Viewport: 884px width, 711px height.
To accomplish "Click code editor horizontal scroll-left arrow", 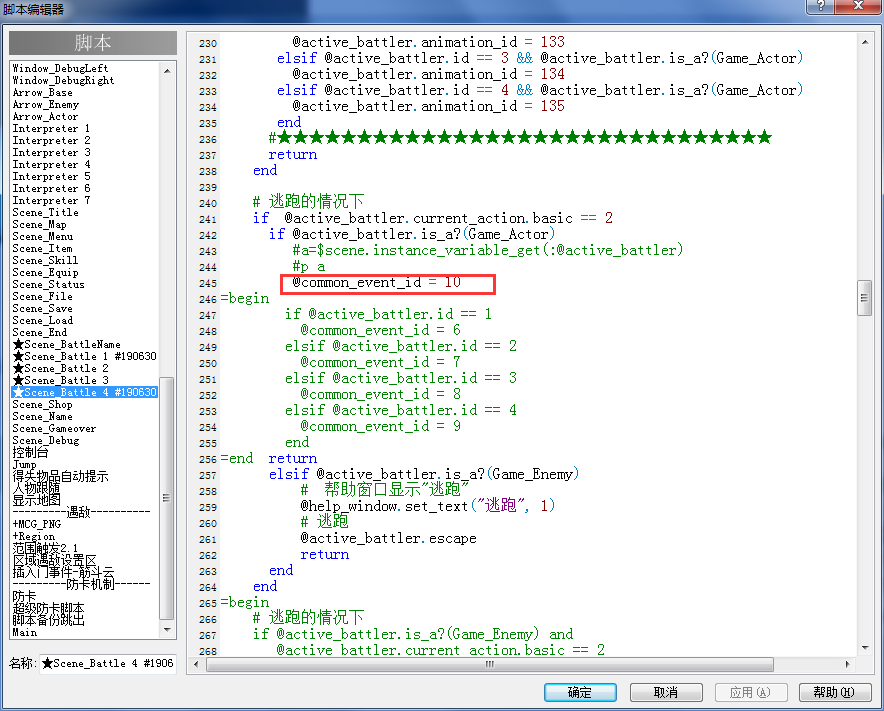I will pyautogui.click(x=196, y=664).
